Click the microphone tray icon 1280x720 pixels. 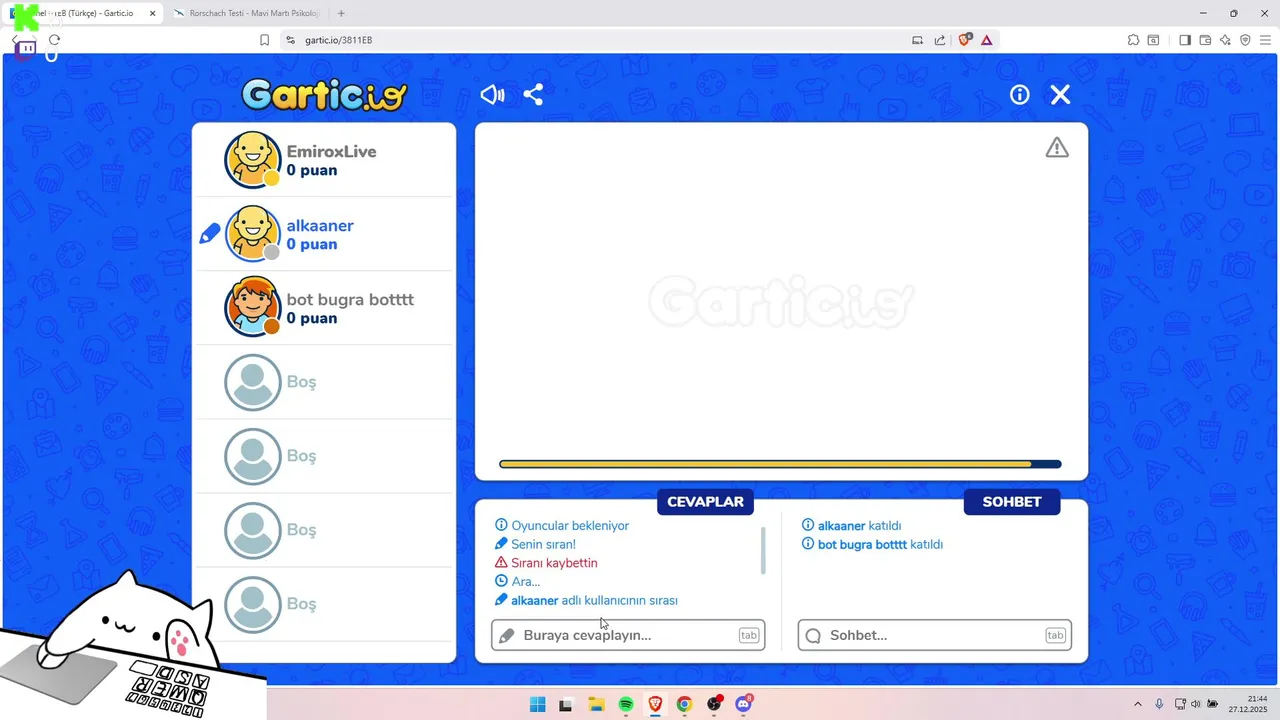click(1159, 704)
